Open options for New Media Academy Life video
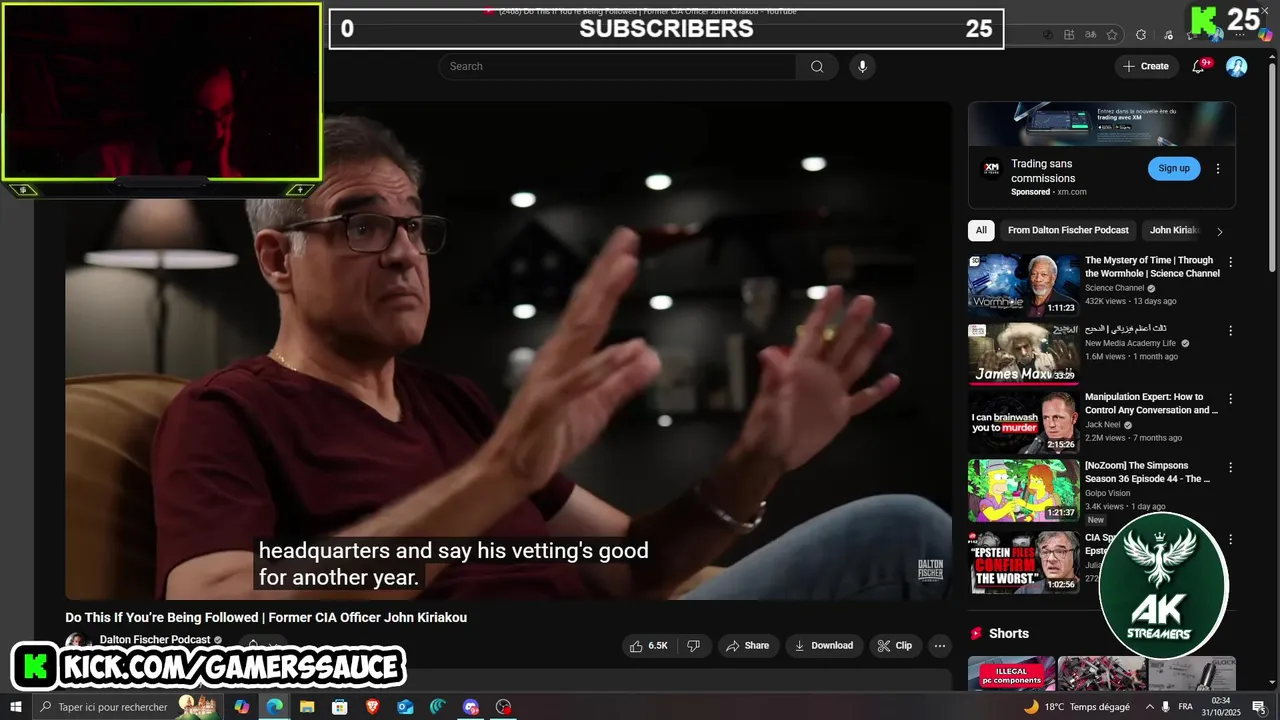This screenshot has height=720, width=1280. tap(1231, 330)
